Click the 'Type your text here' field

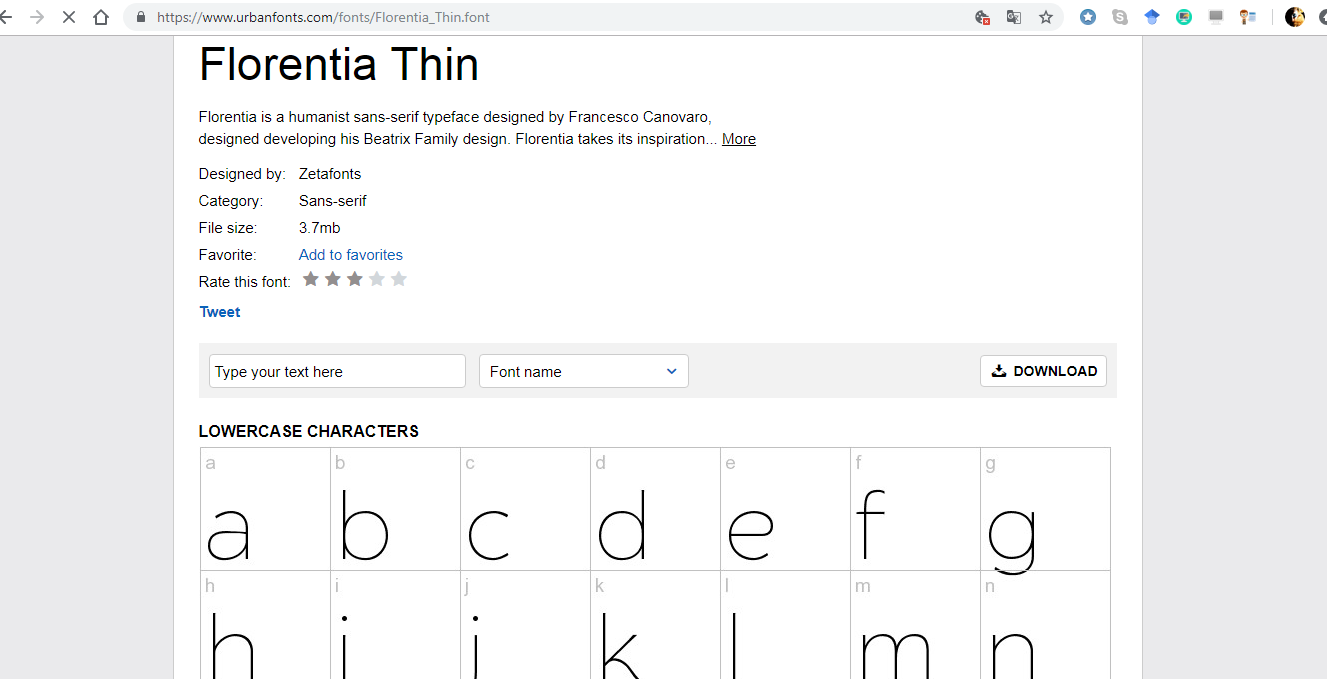[x=337, y=371]
